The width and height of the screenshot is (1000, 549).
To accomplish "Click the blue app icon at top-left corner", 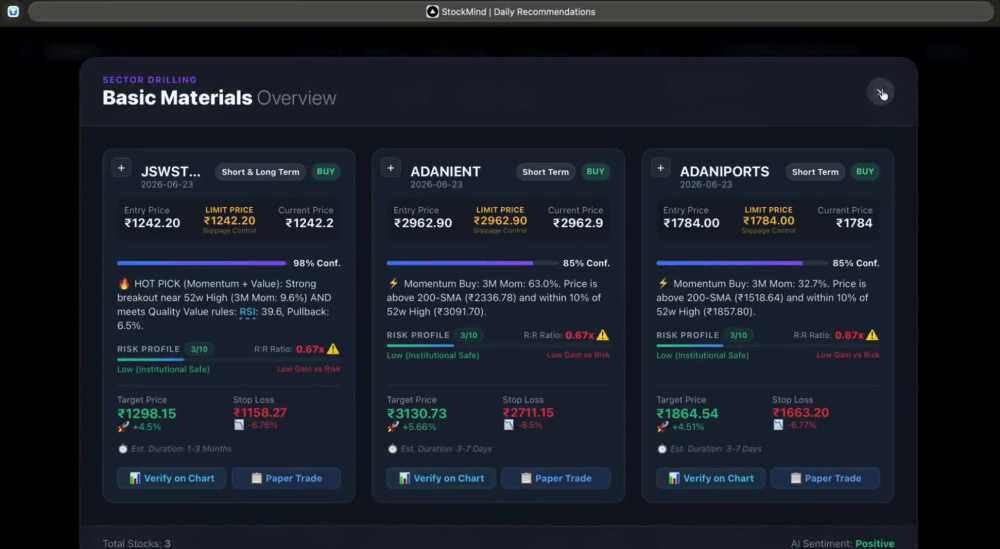I will point(13,11).
